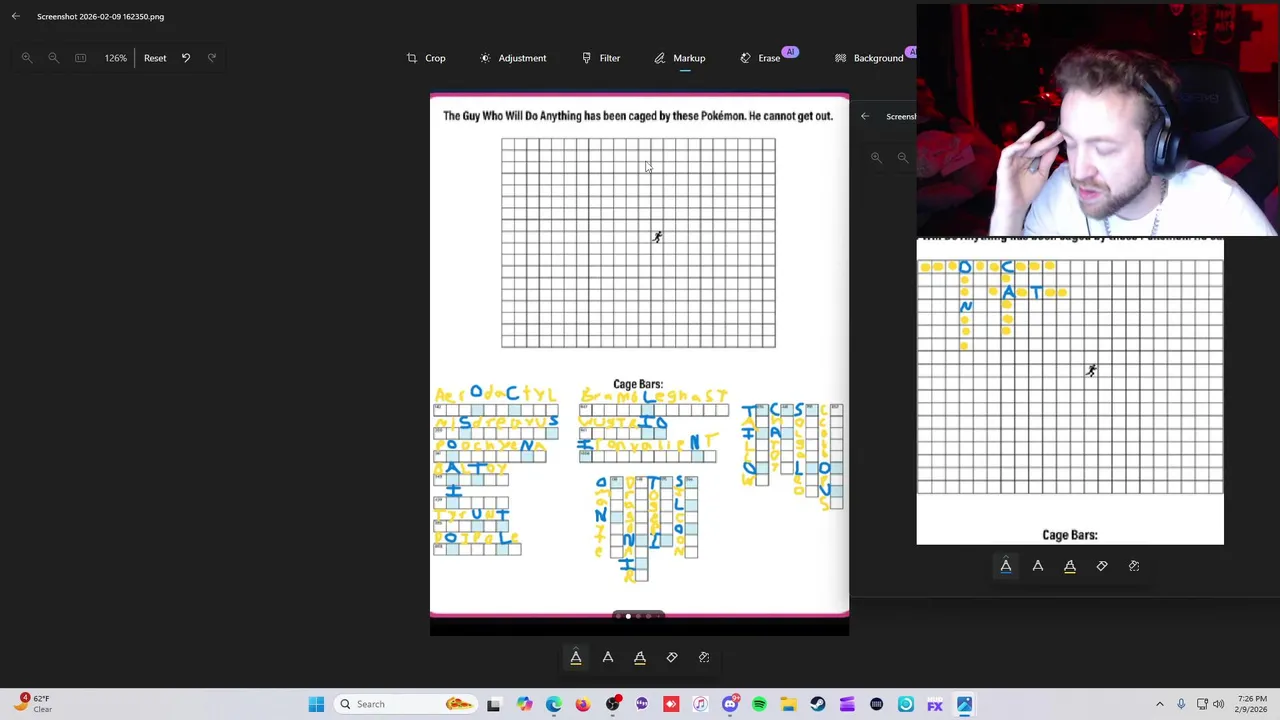Open Steam from the taskbar
The image size is (1280, 720).
818,704
